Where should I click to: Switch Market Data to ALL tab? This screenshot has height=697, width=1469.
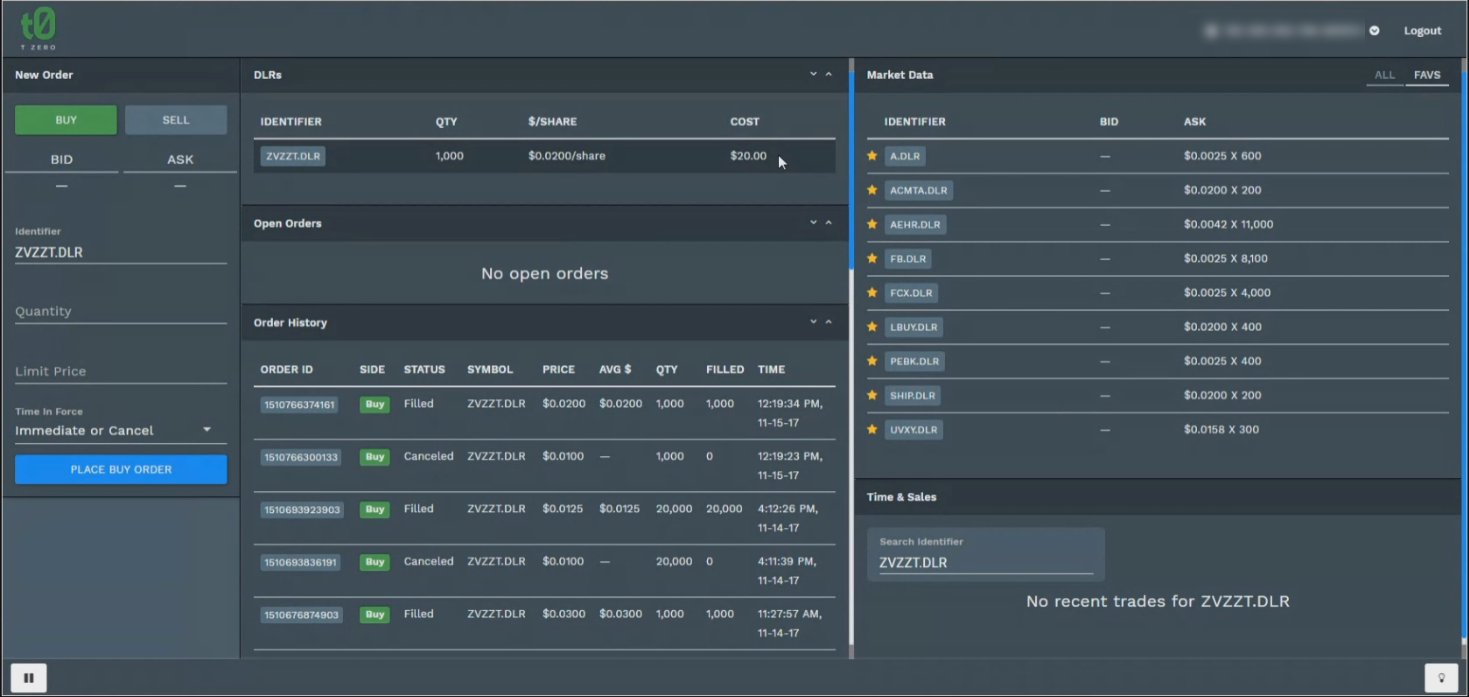[x=1385, y=75]
